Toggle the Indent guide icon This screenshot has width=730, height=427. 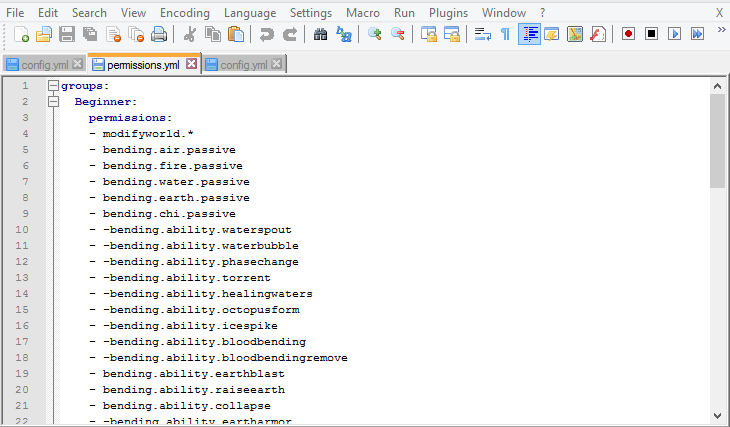(x=529, y=34)
